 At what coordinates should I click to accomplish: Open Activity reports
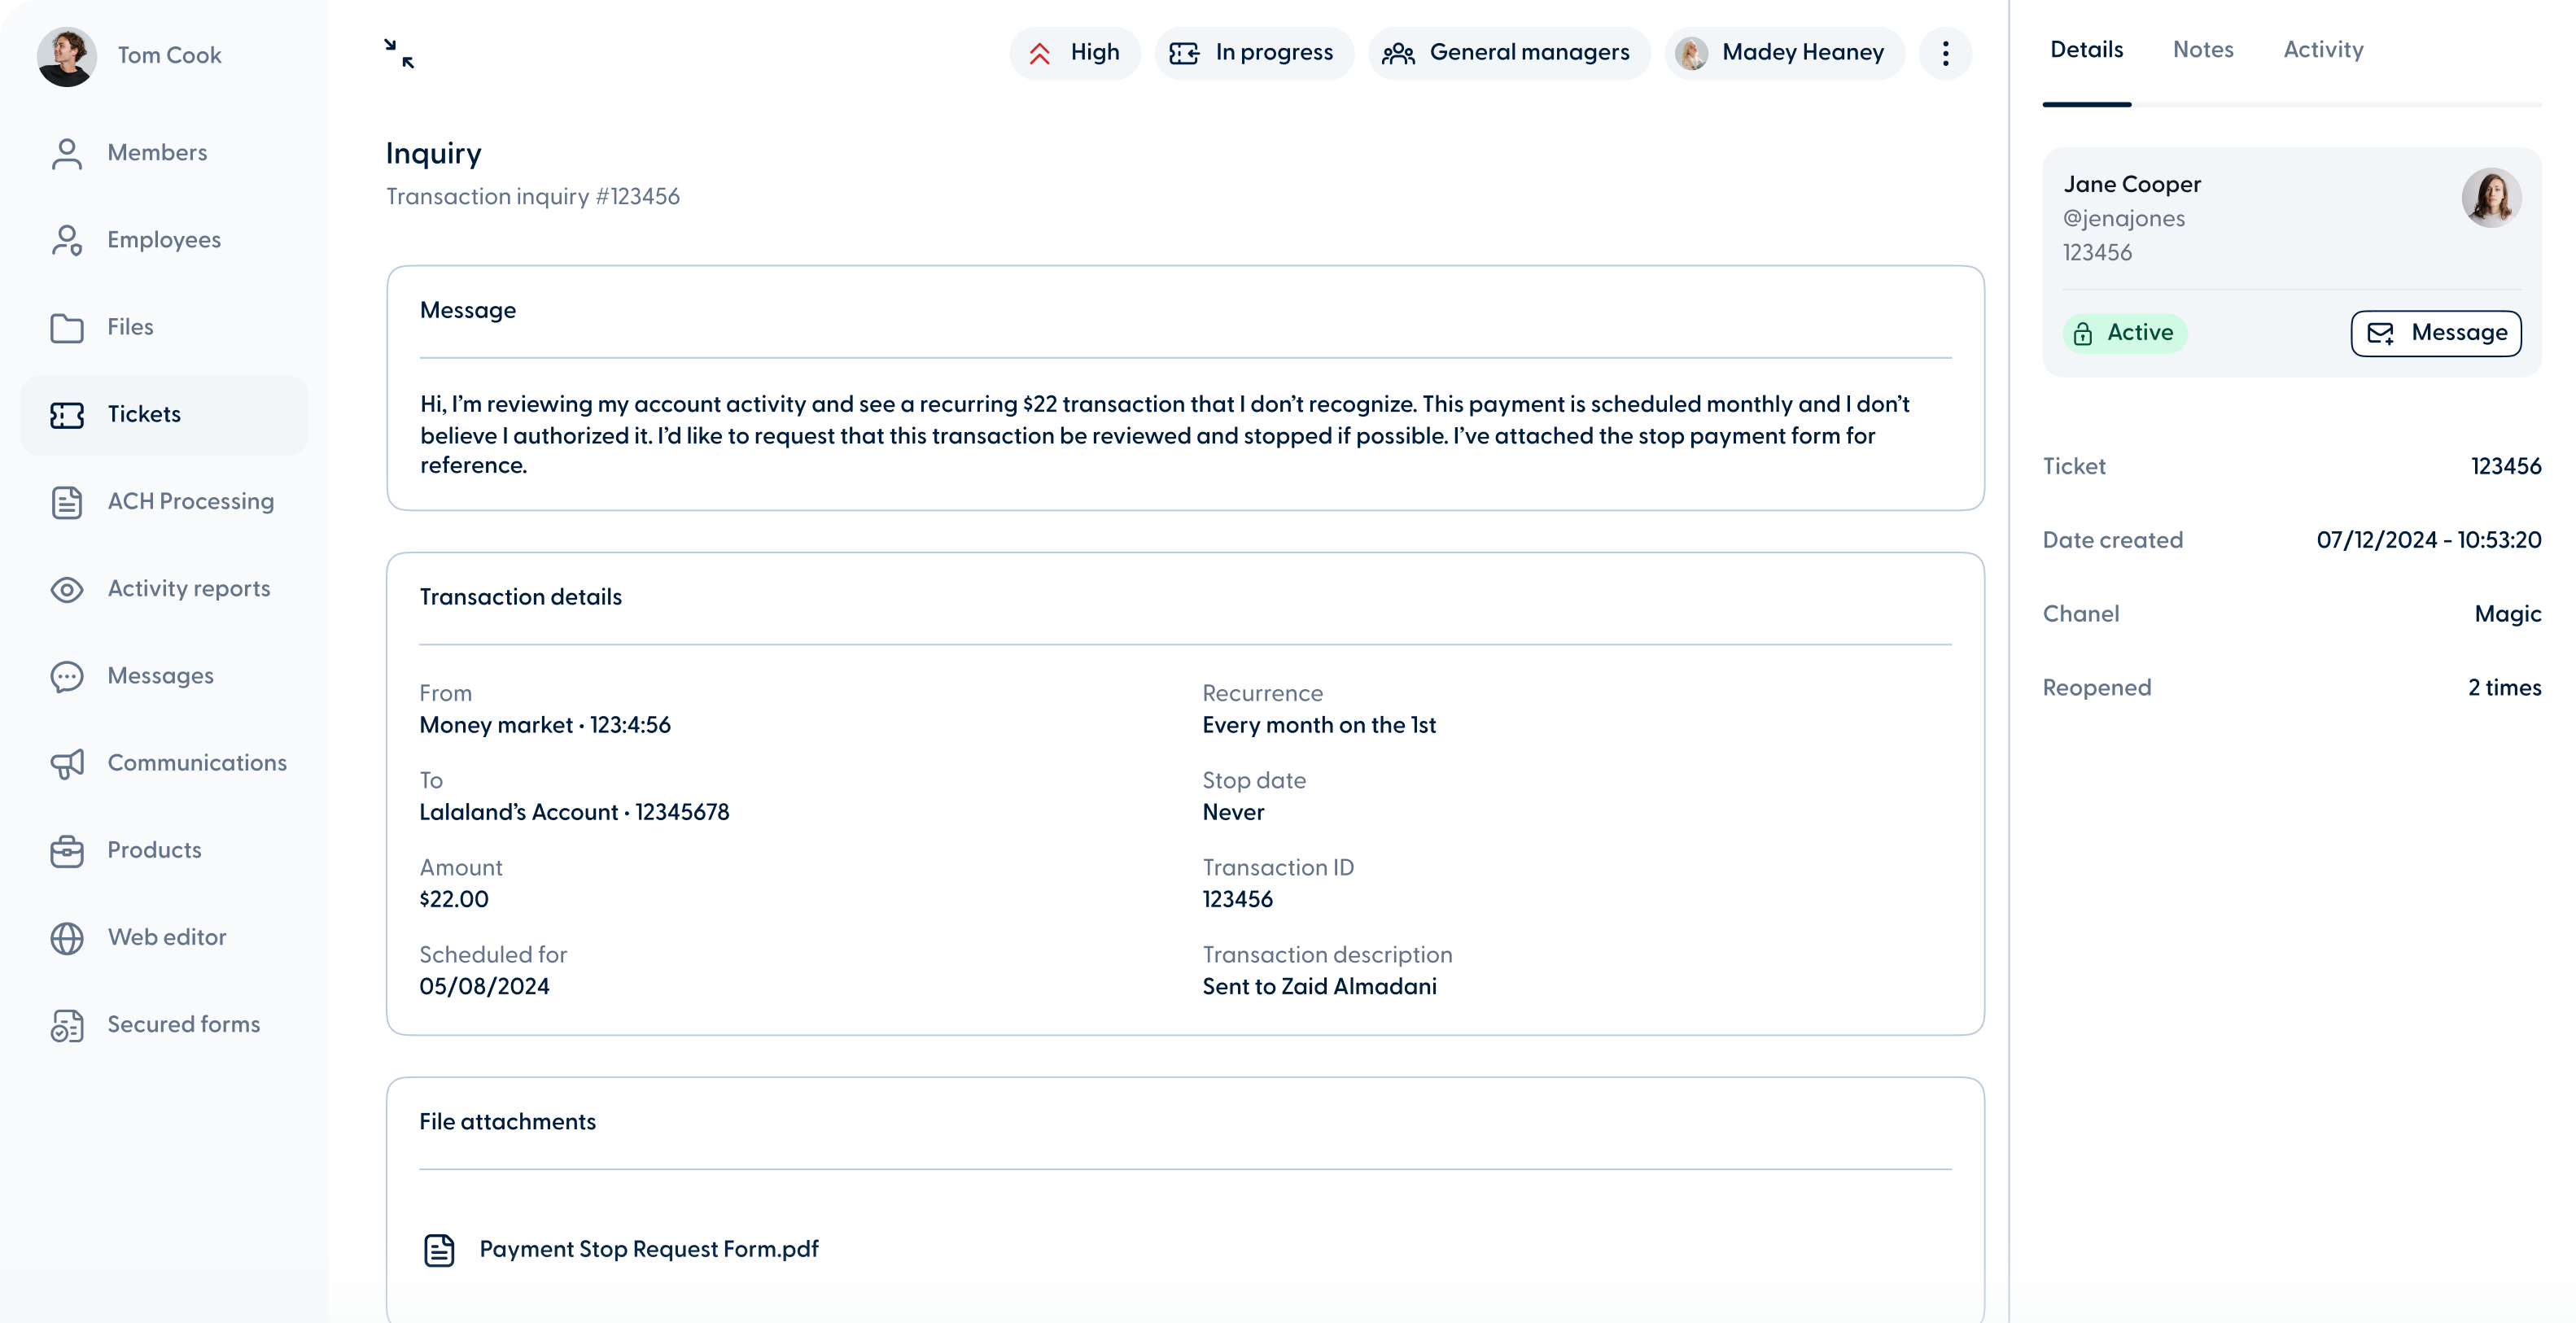tap(188, 589)
